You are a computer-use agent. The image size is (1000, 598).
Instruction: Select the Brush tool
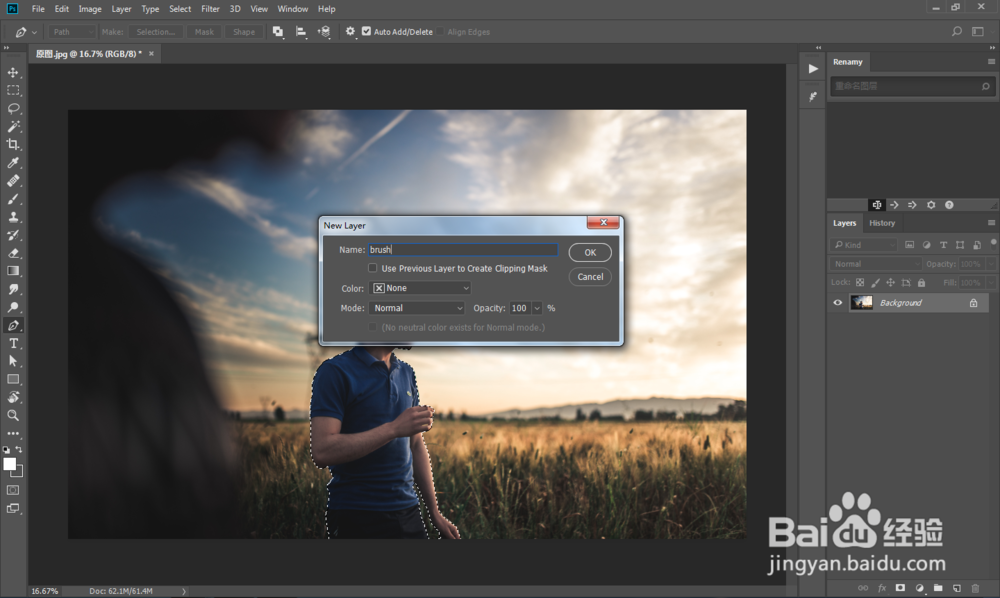[13, 199]
